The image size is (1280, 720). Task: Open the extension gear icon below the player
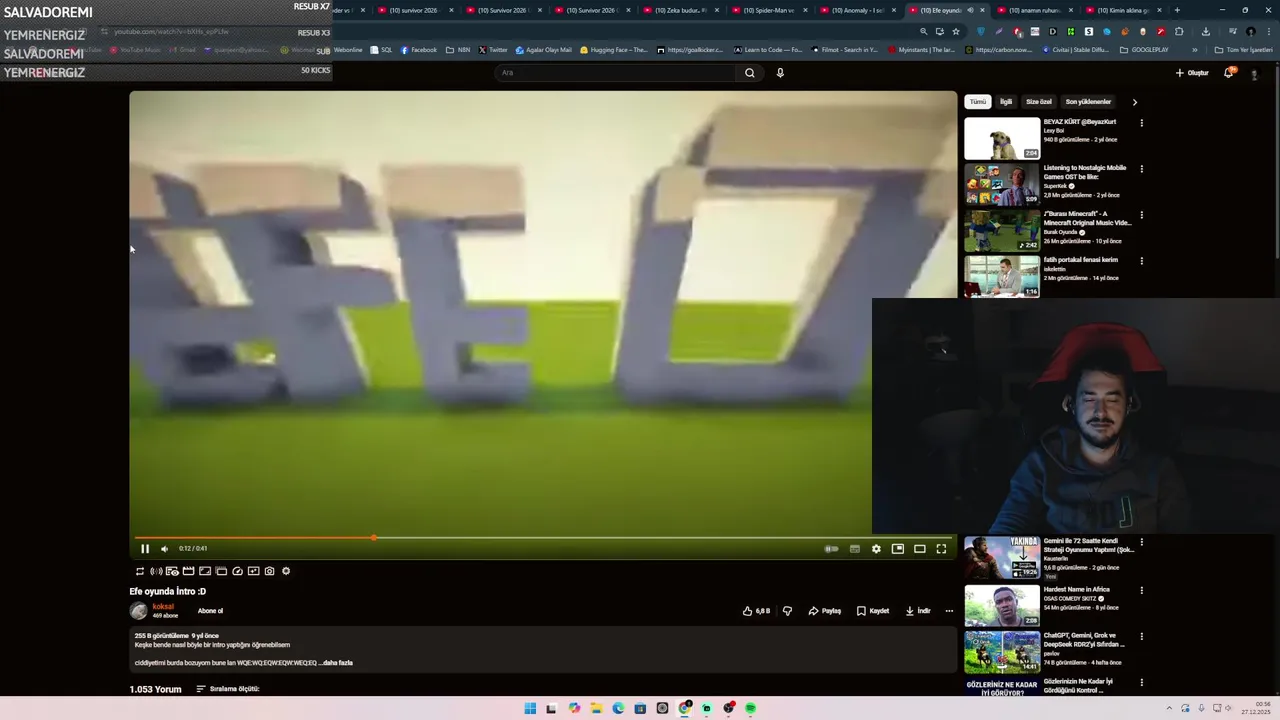click(286, 571)
